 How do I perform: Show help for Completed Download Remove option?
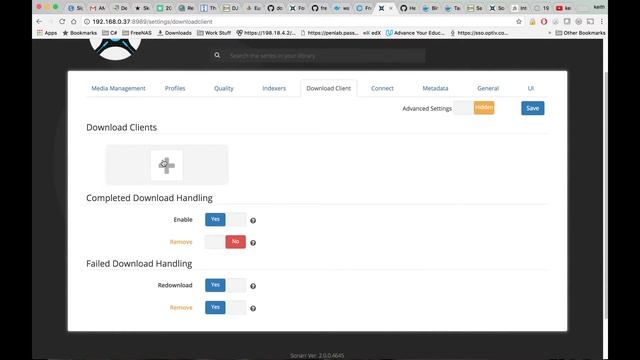pos(253,243)
